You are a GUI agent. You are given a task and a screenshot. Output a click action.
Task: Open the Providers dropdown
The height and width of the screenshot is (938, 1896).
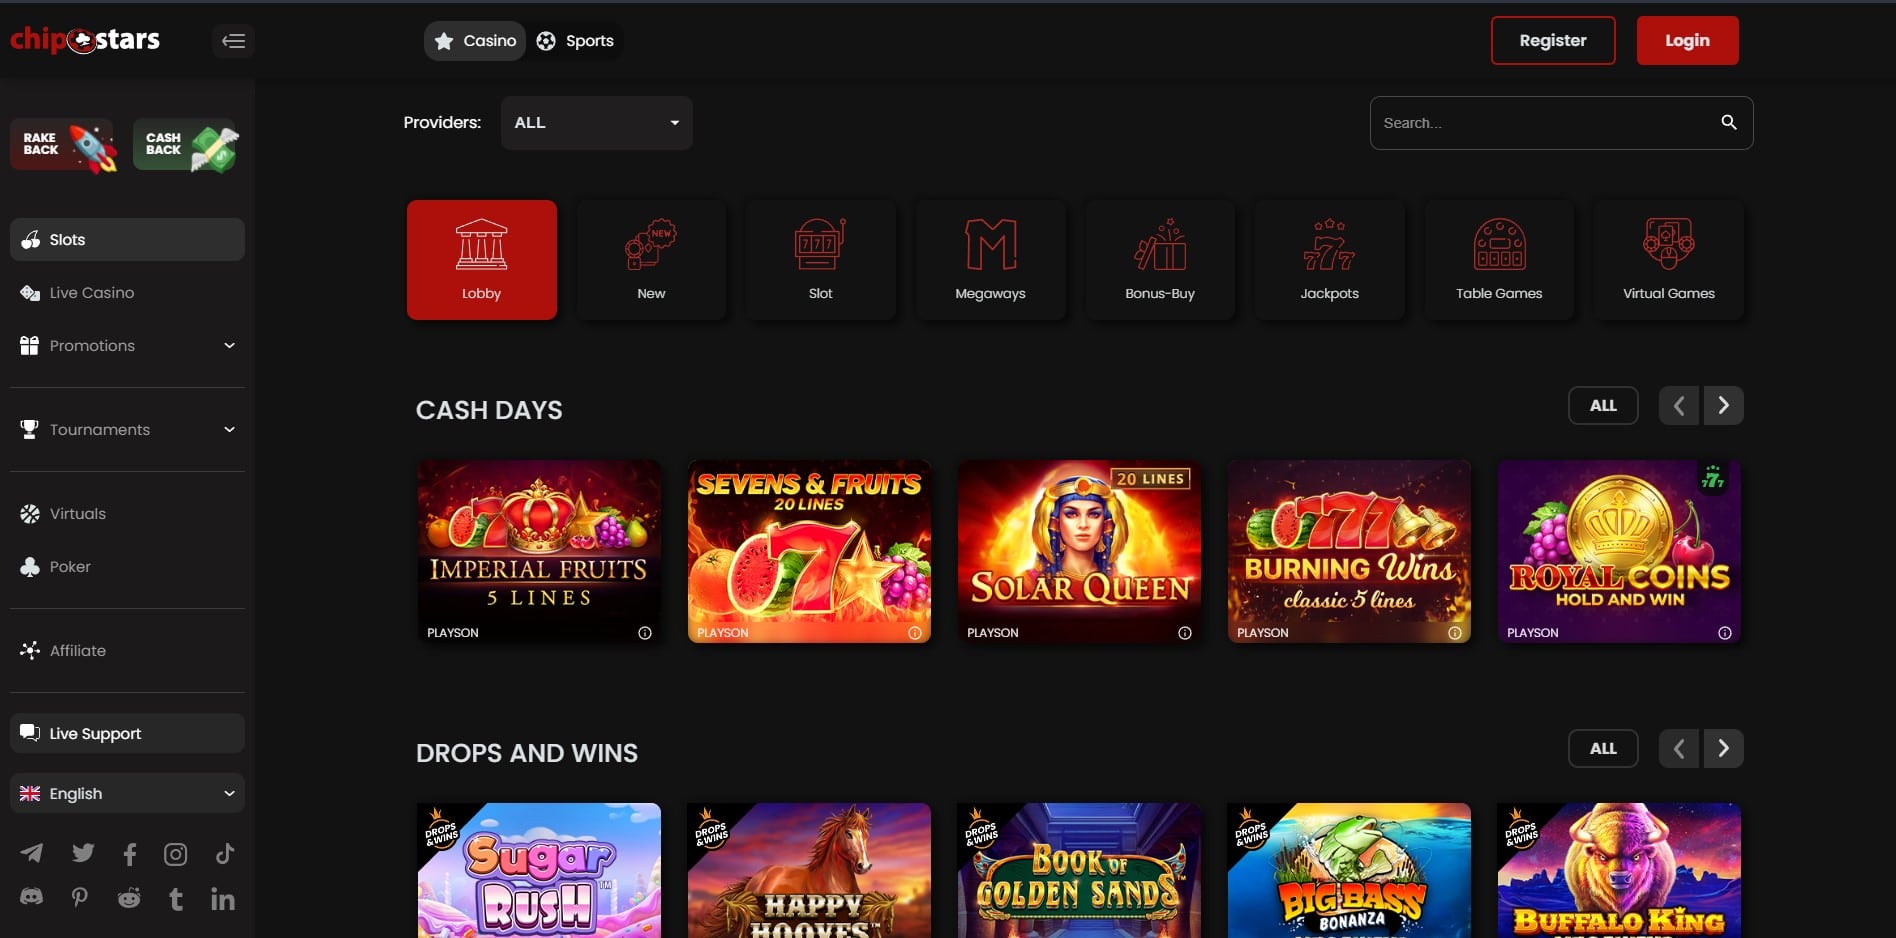(x=596, y=123)
